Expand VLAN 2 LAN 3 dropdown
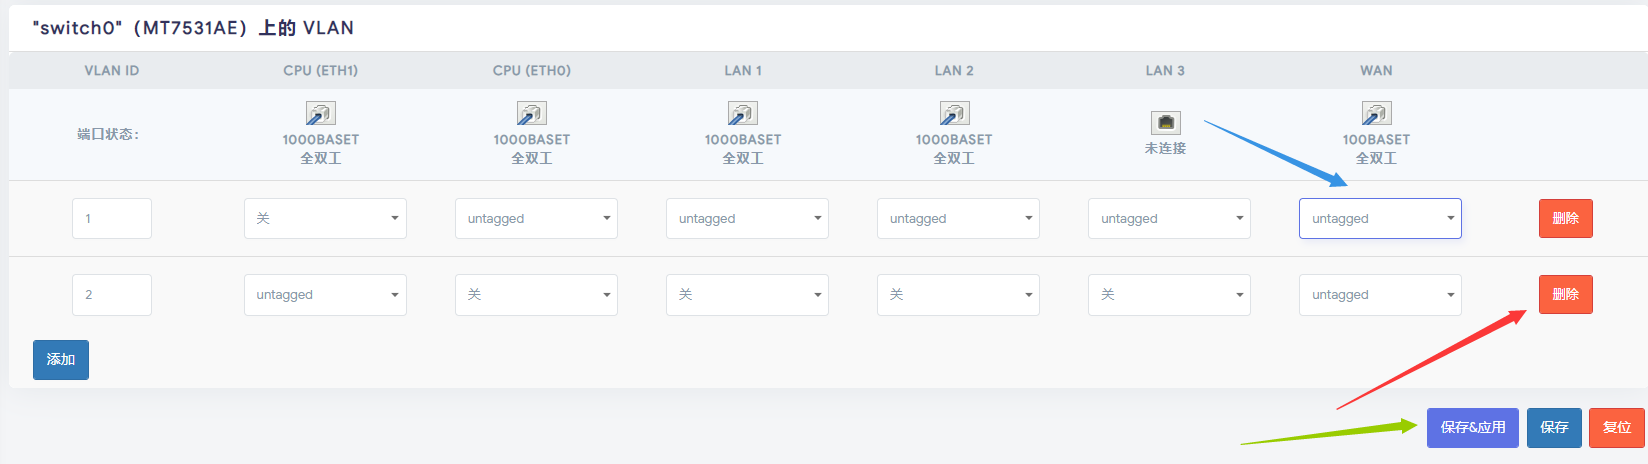The height and width of the screenshot is (464, 1648). click(x=1169, y=294)
